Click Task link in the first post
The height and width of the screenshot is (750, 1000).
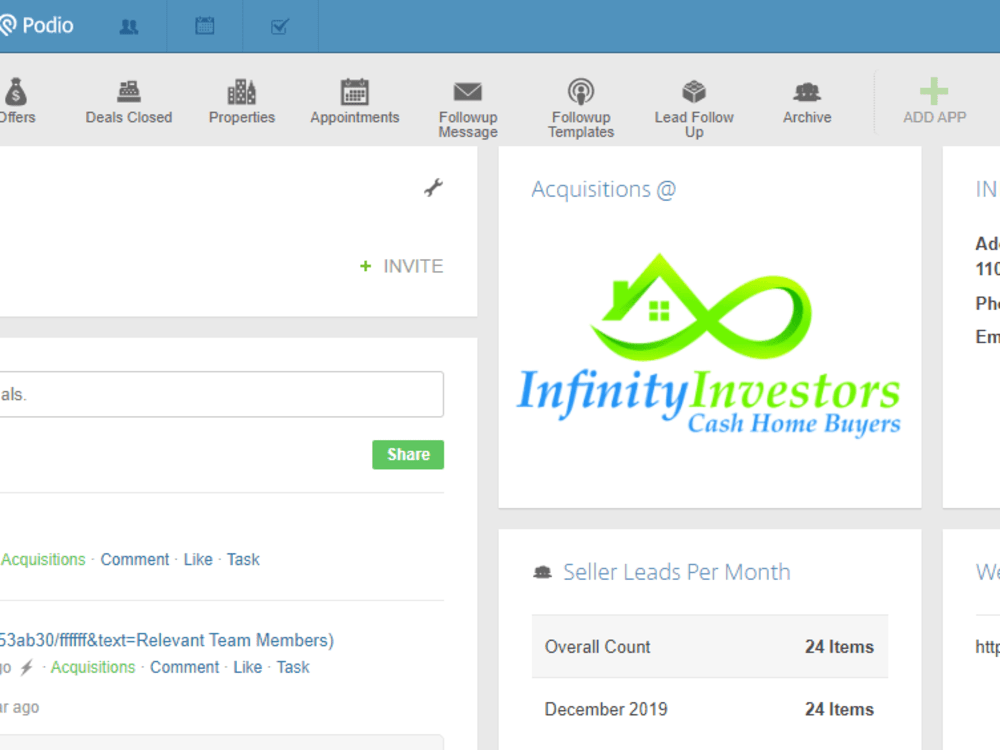tap(243, 559)
